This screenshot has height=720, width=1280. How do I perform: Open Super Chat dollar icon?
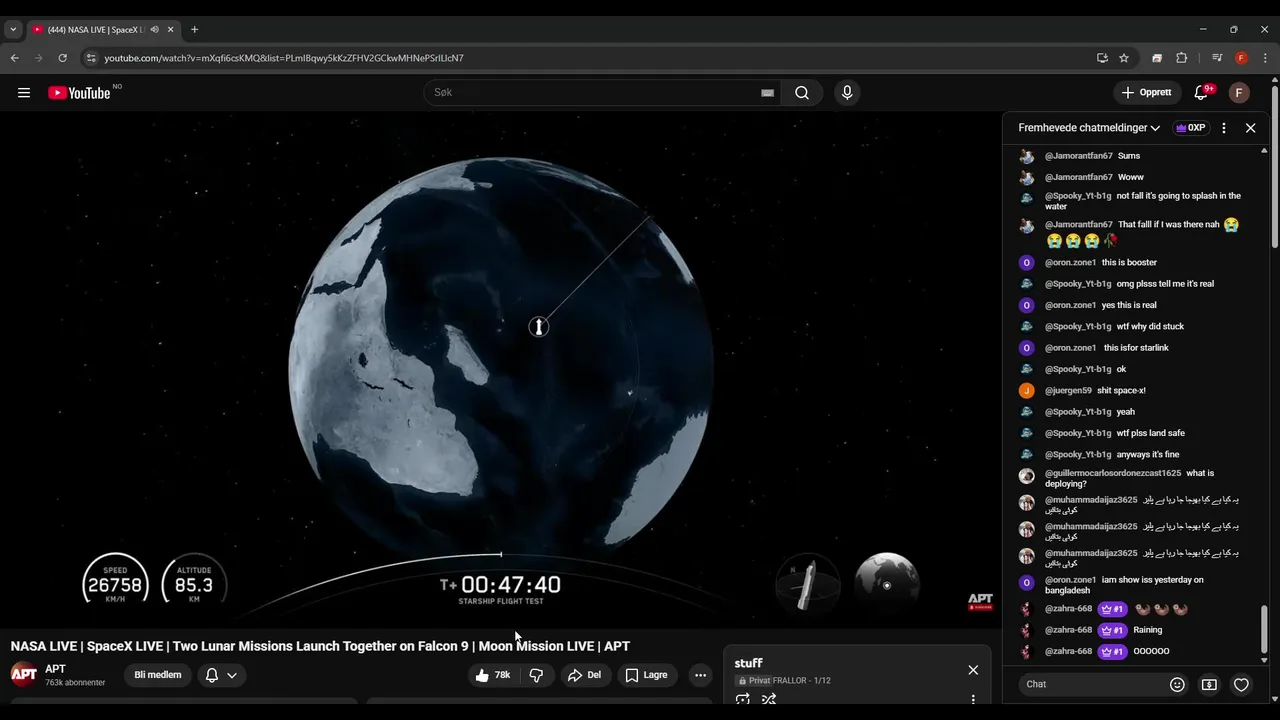click(x=1209, y=684)
